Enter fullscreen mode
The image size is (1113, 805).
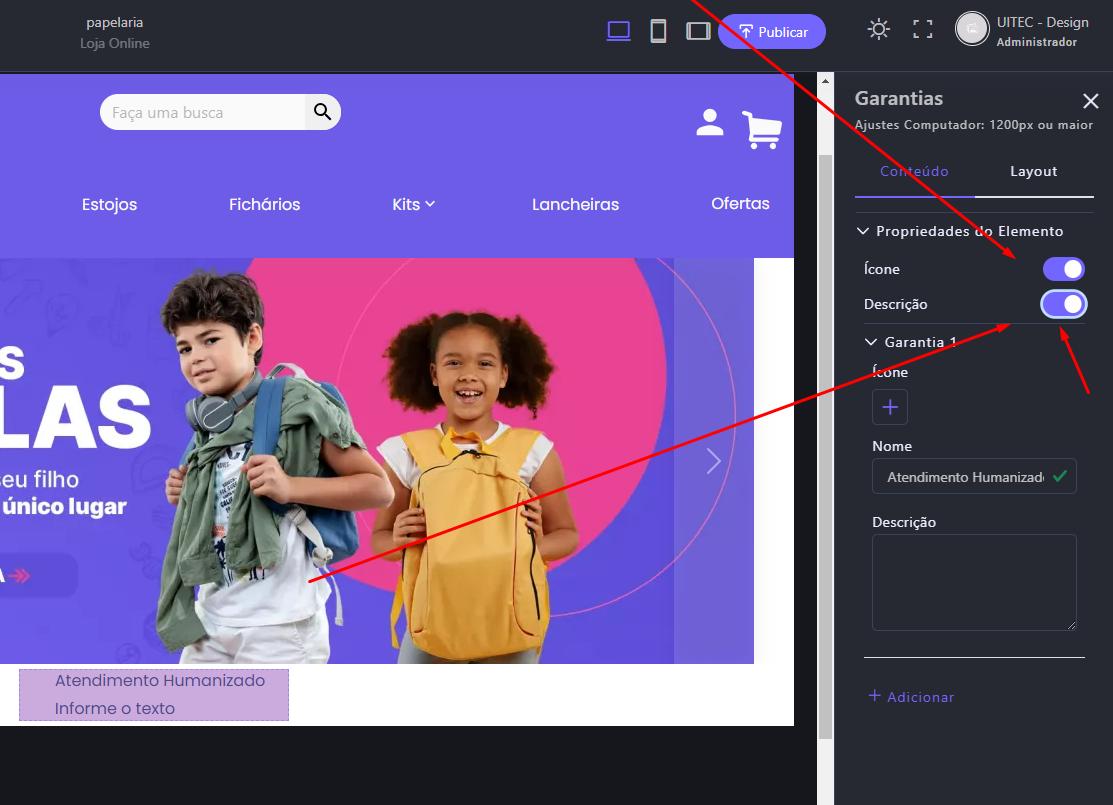tap(923, 29)
